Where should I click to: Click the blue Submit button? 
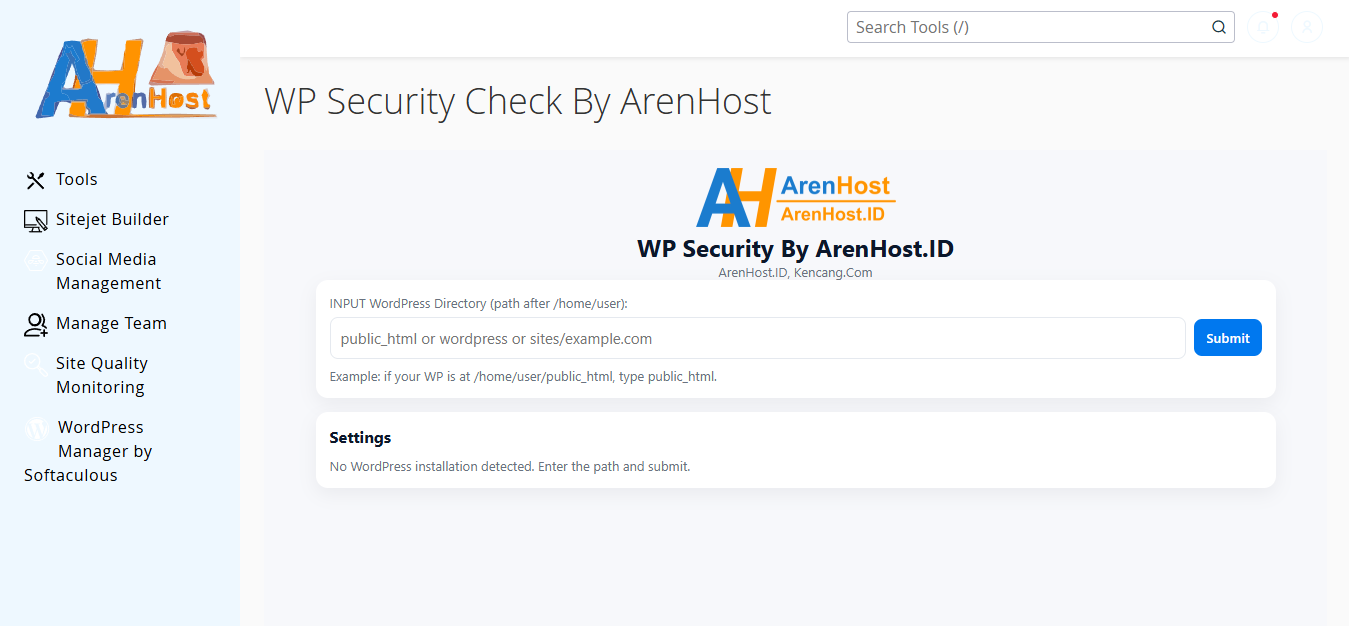1228,338
